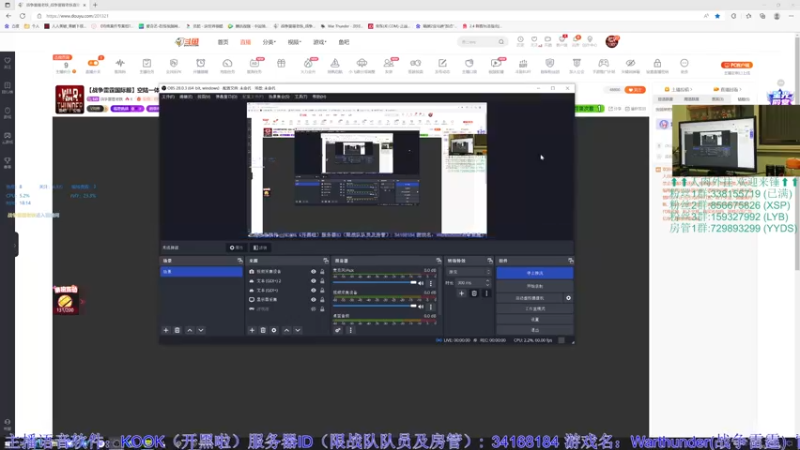This screenshot has height=450, width=800.
Task: Go to Douyu Home tab in top navigation
Action: 223,42
